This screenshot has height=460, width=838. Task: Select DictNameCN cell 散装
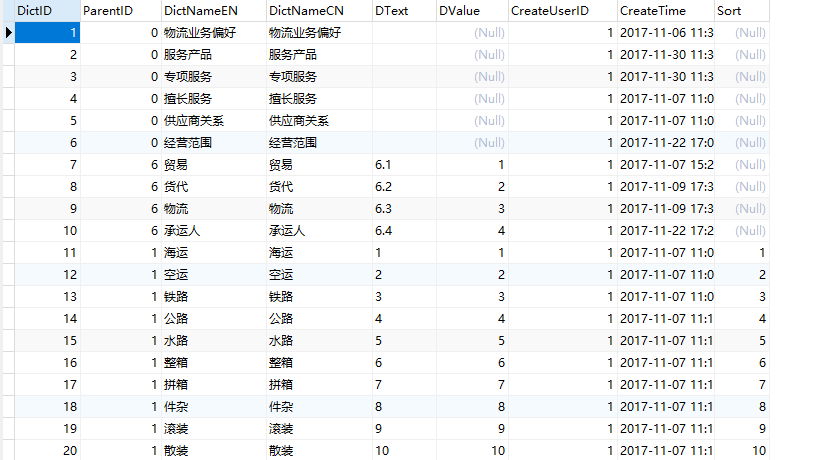point(319,450)
